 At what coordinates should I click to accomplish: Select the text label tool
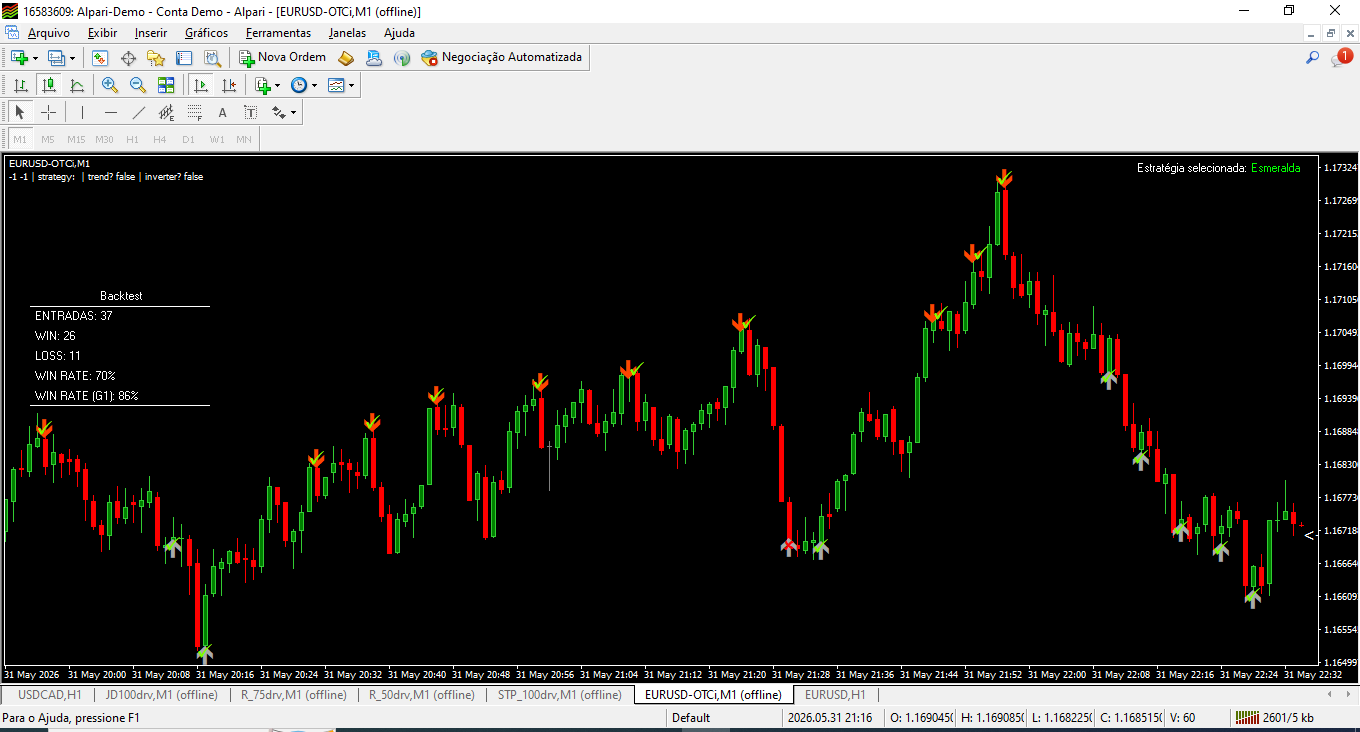pyautogui.click(x=251, y=113)
